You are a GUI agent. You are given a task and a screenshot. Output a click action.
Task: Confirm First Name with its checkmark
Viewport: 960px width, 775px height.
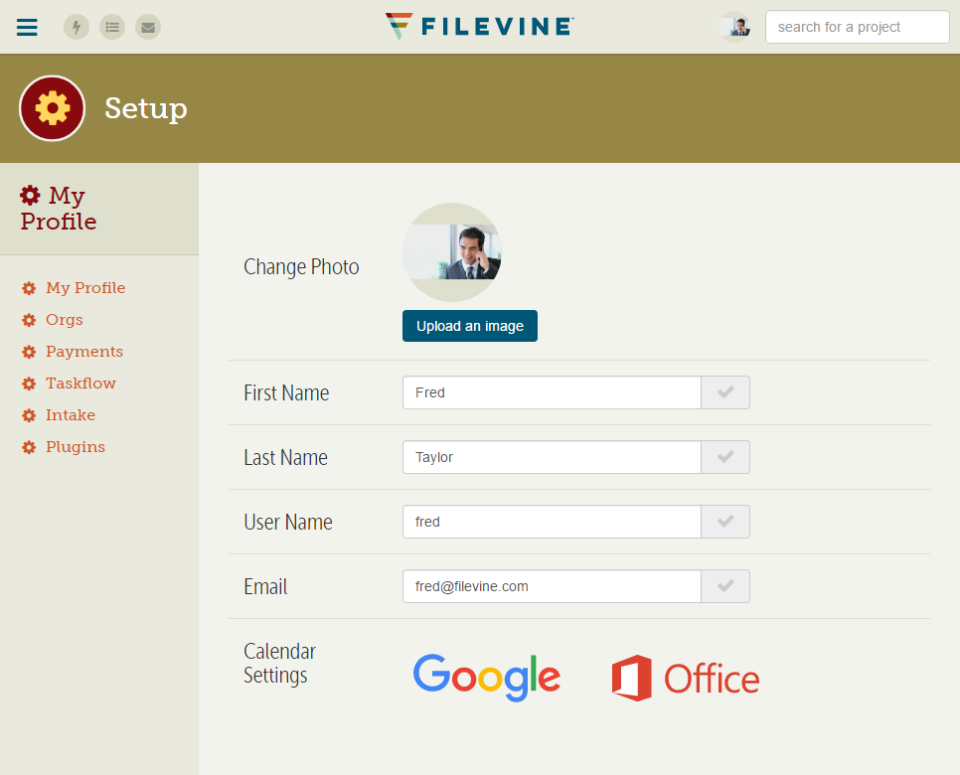tap(726, 392)
